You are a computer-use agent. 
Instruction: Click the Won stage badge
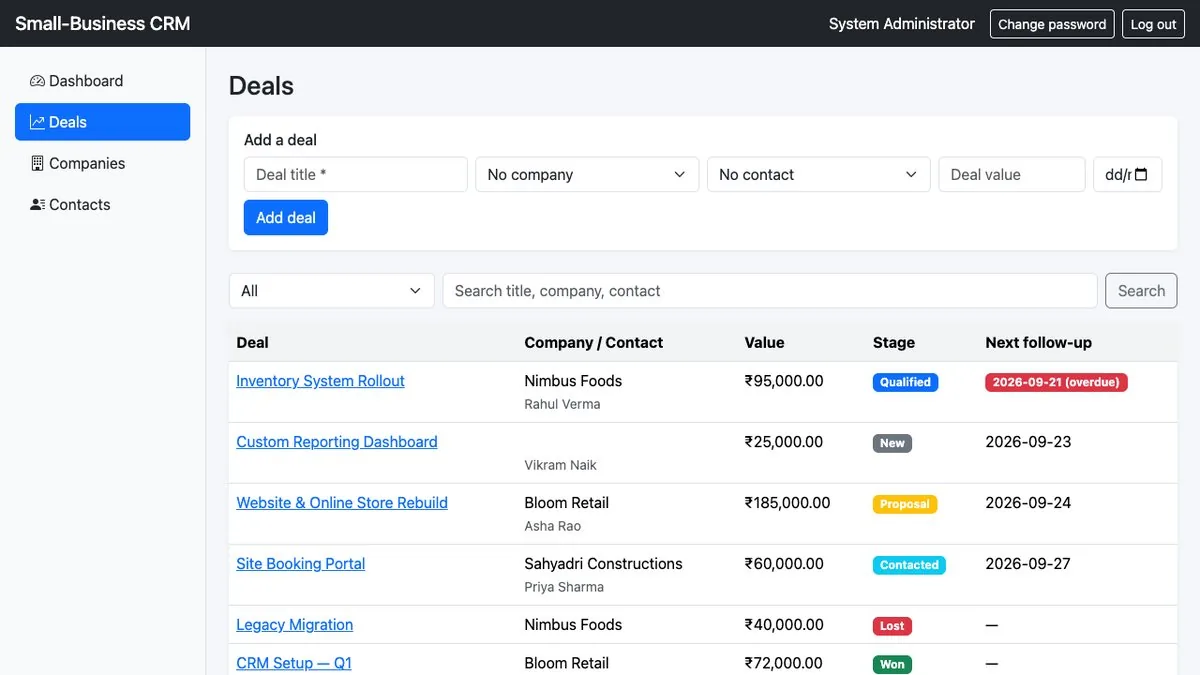click(x=892, y=664)
